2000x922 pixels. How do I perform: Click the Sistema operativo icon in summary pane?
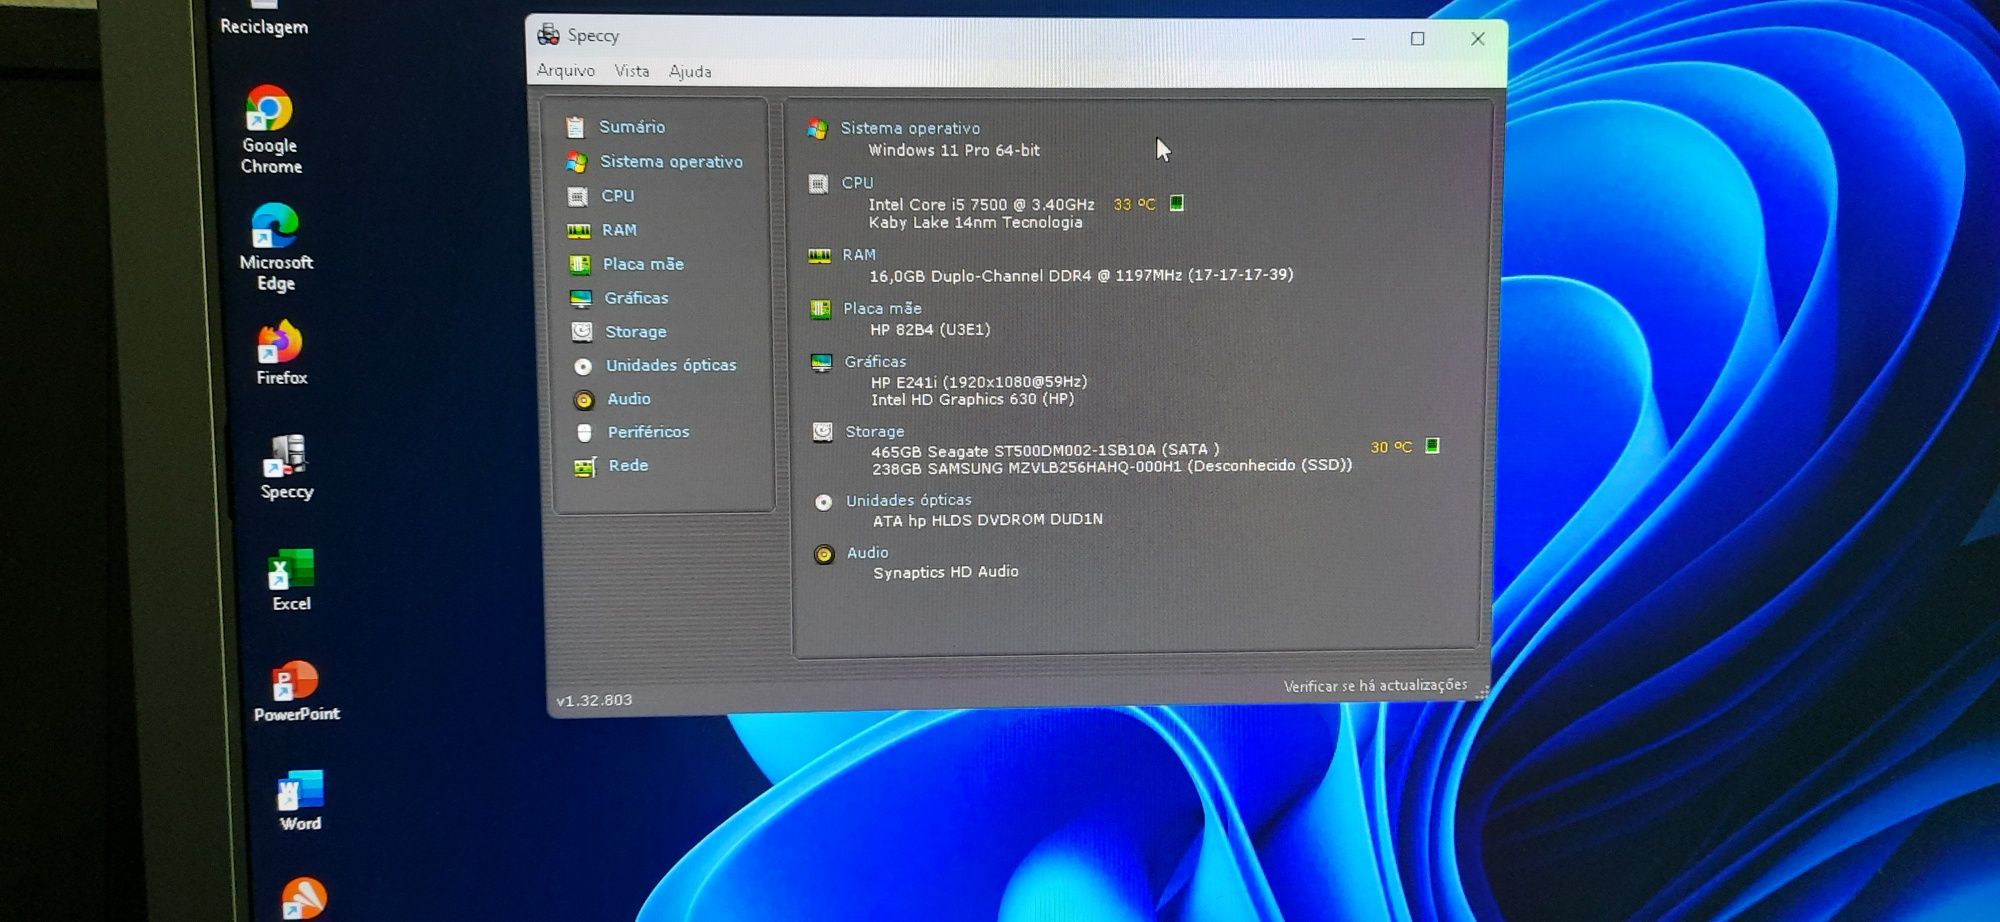818,129
